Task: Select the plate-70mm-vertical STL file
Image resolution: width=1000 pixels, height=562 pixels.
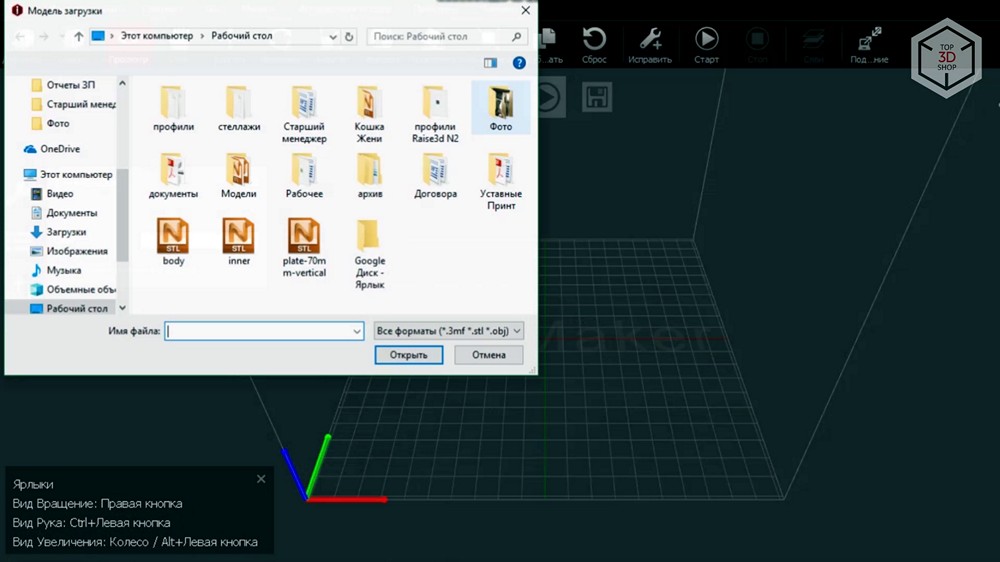Action: click(x=304, y=248)
